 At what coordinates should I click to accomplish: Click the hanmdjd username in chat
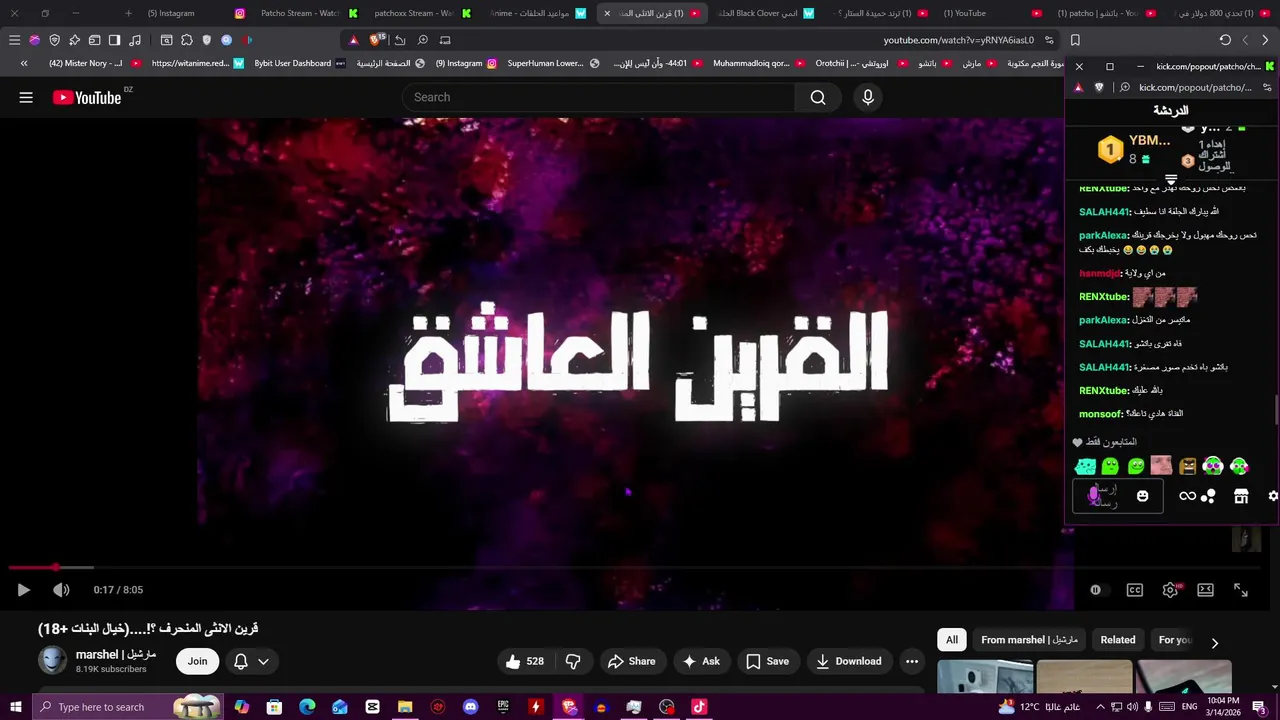1100,273
